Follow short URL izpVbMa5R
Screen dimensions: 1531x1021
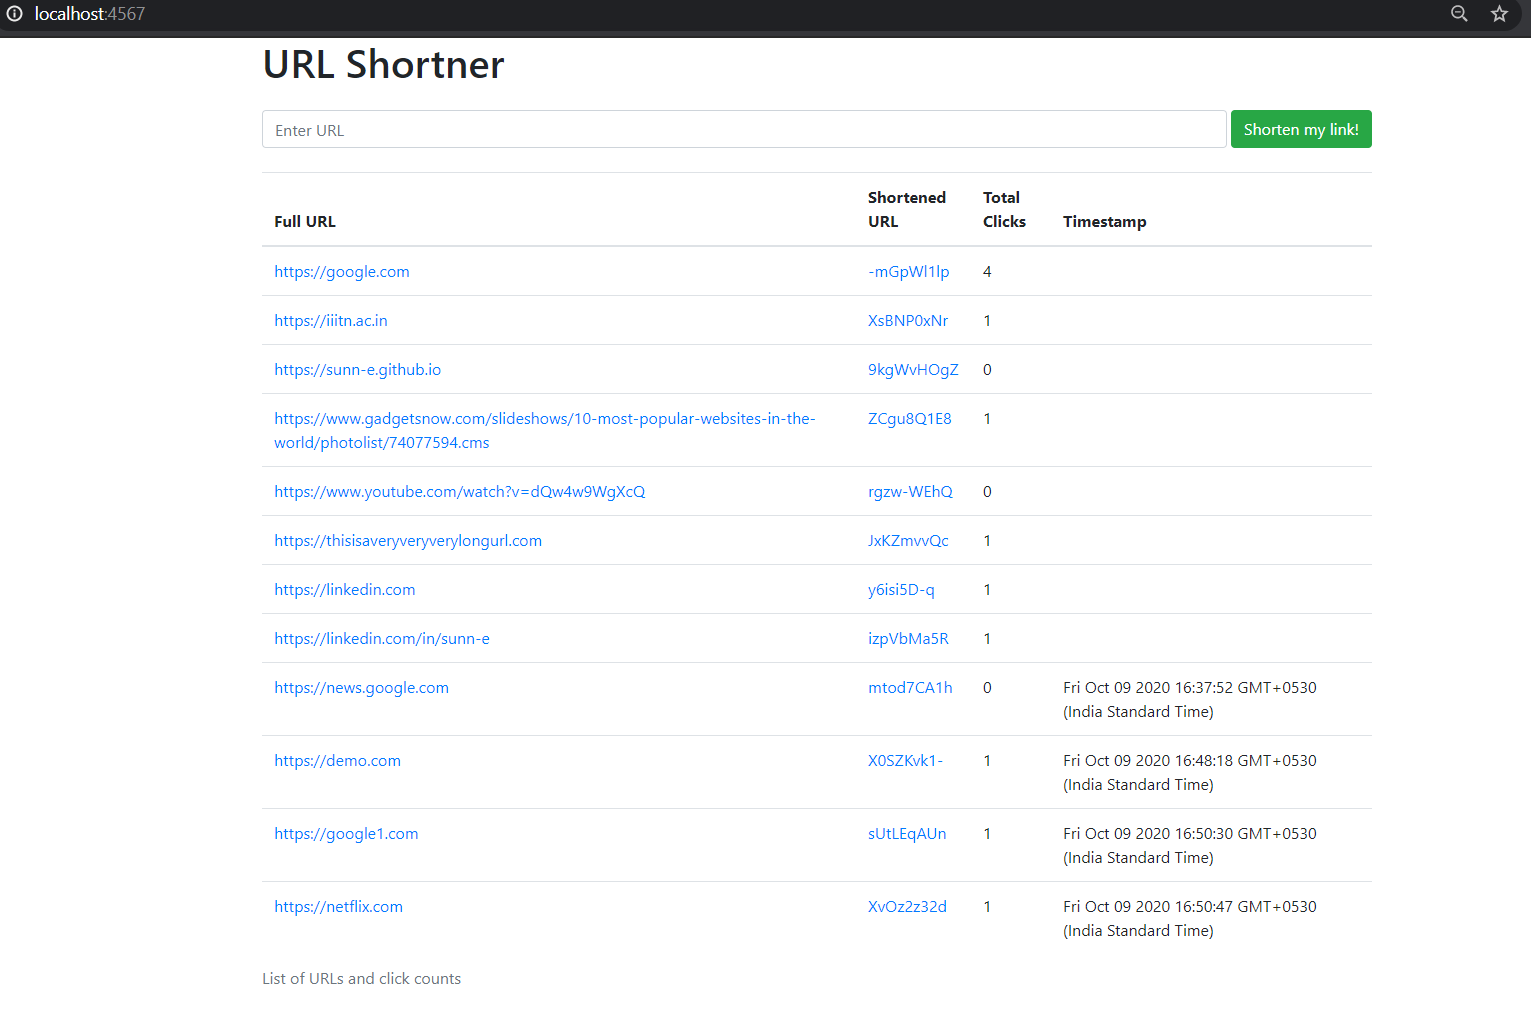908,638
